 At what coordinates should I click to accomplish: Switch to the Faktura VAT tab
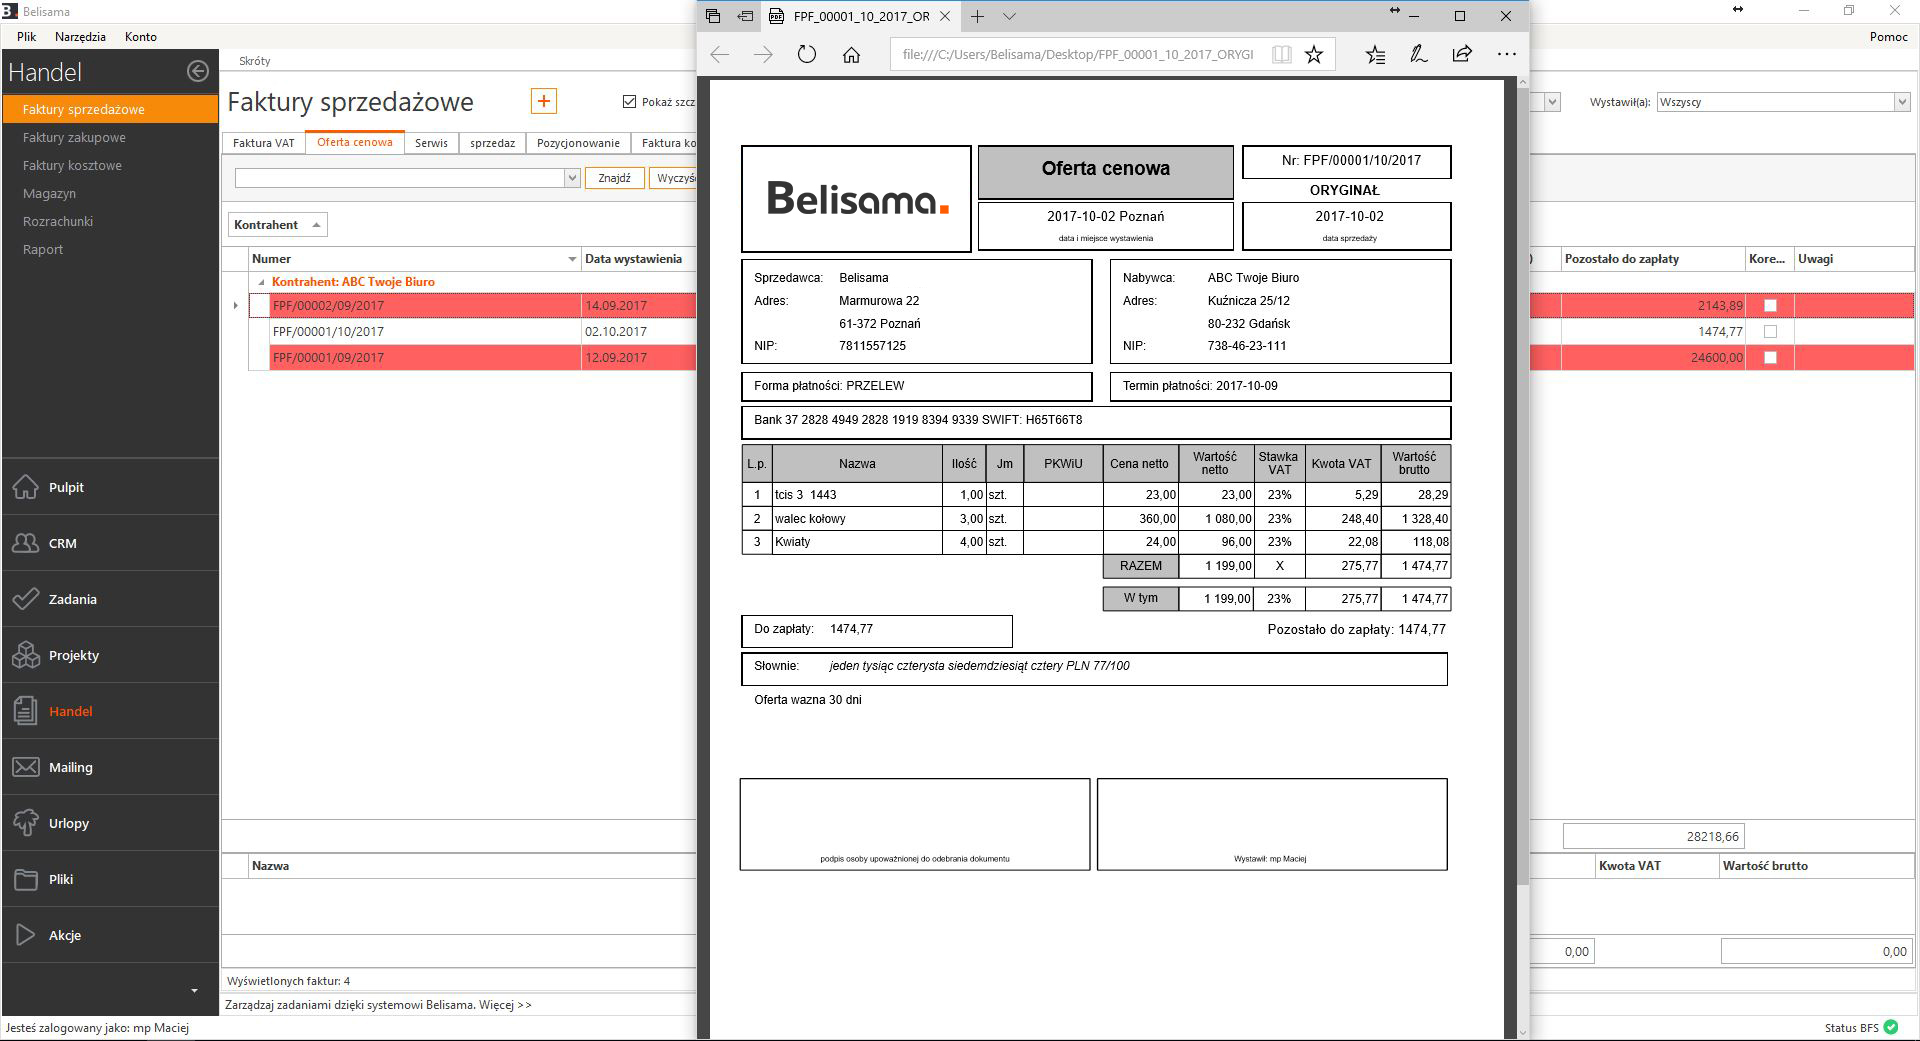click(263, 143)
